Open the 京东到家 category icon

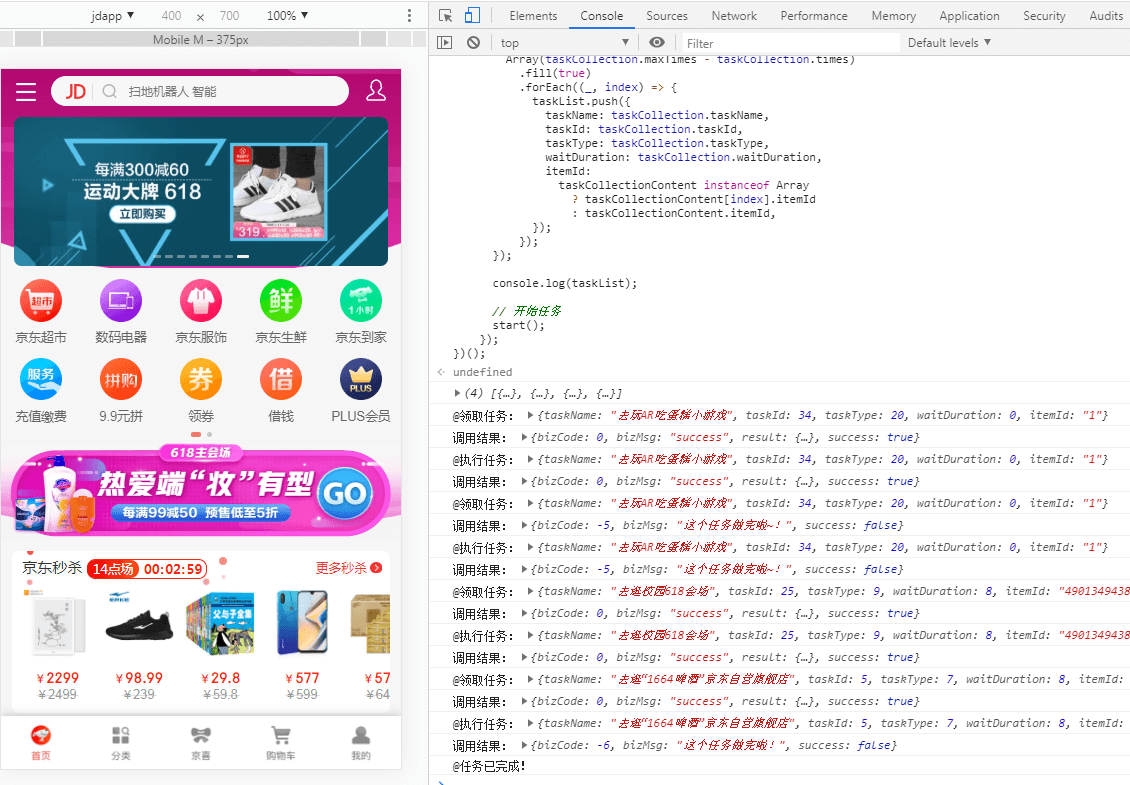361,301
